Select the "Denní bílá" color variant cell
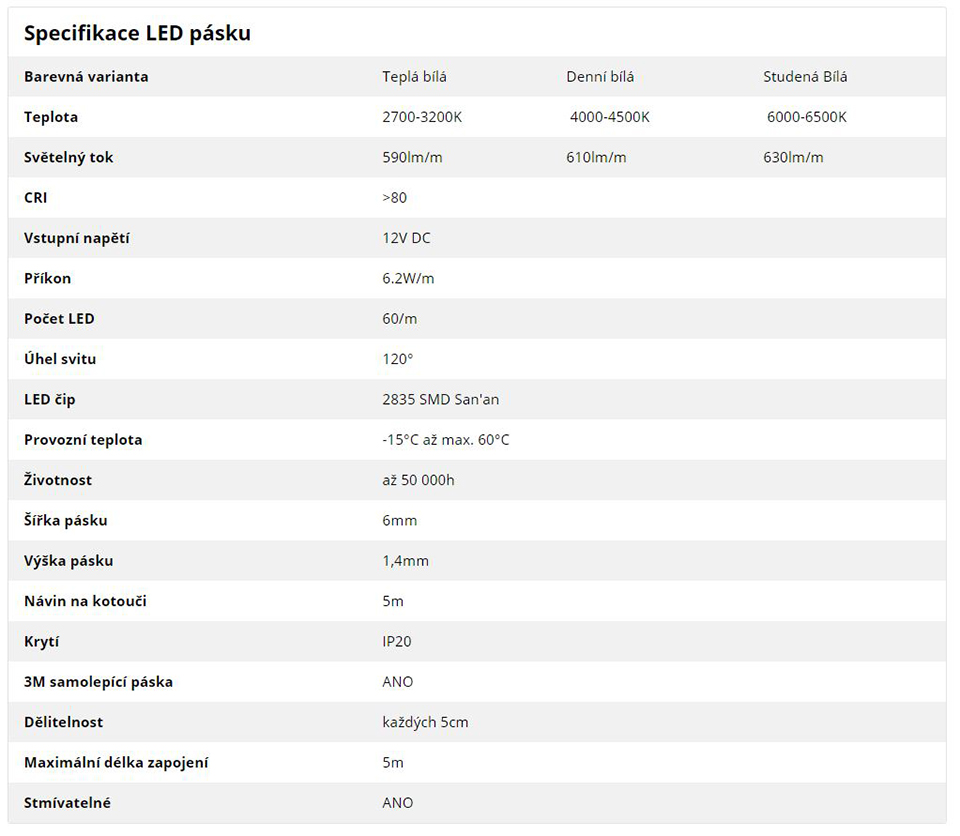Viewport: 960px width, 836px height. 600,77
